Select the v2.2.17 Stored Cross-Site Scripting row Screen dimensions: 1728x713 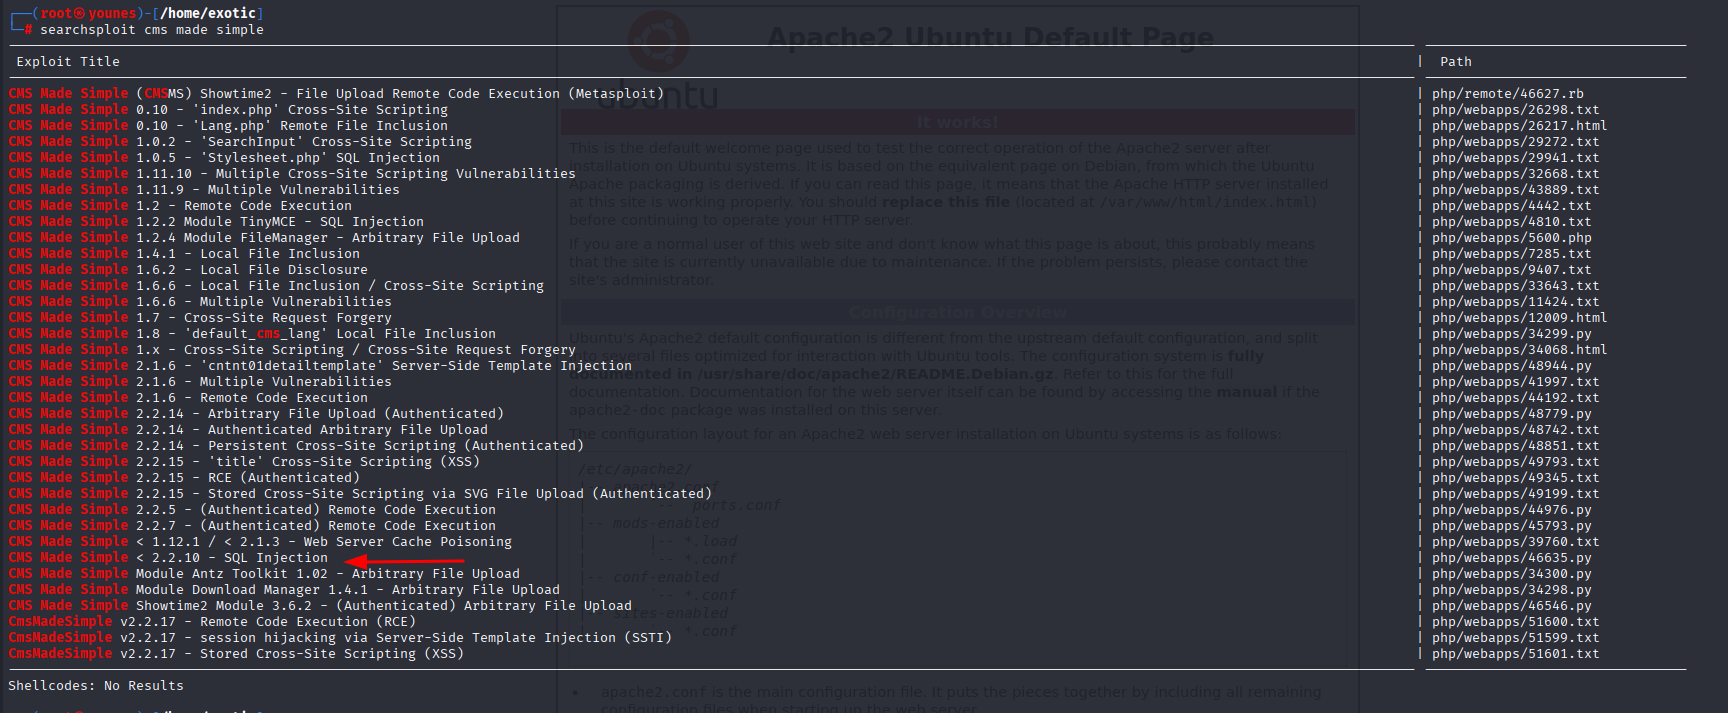click(236, 654)
